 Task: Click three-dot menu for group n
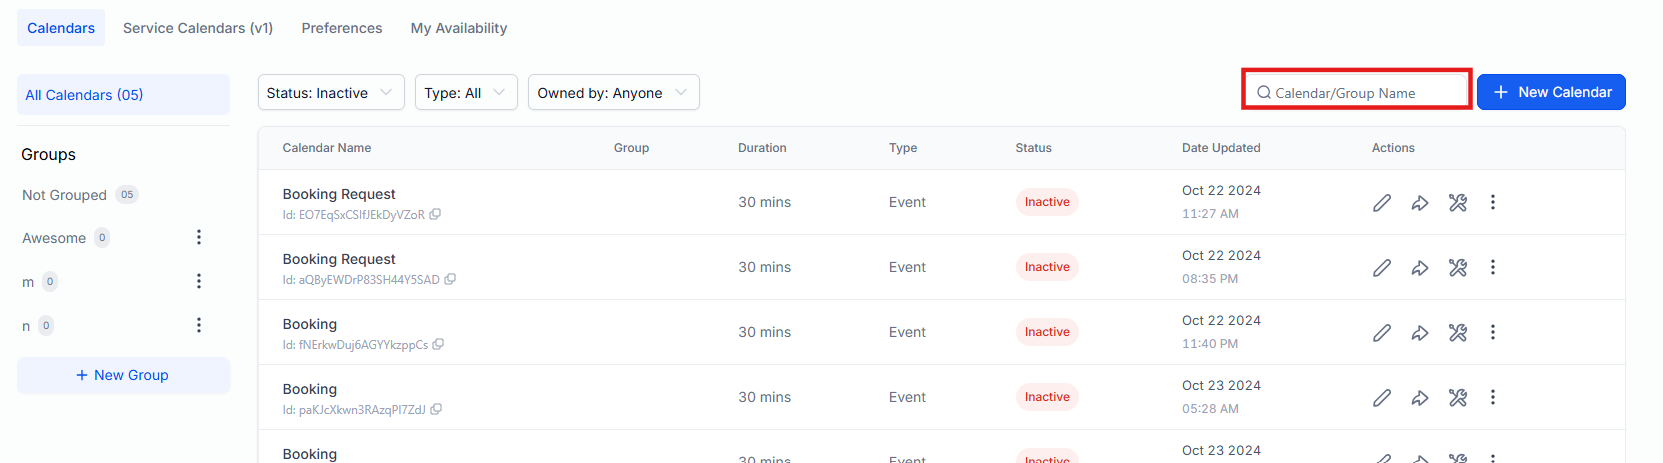tap(199, 325)
